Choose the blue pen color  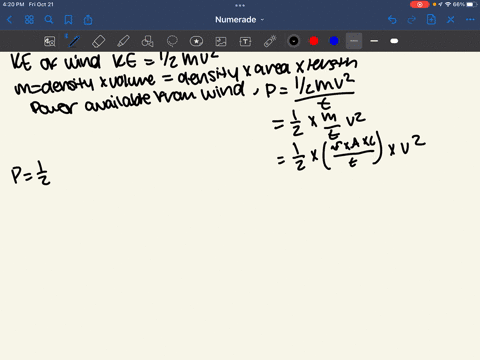click(x=334, y=41)
